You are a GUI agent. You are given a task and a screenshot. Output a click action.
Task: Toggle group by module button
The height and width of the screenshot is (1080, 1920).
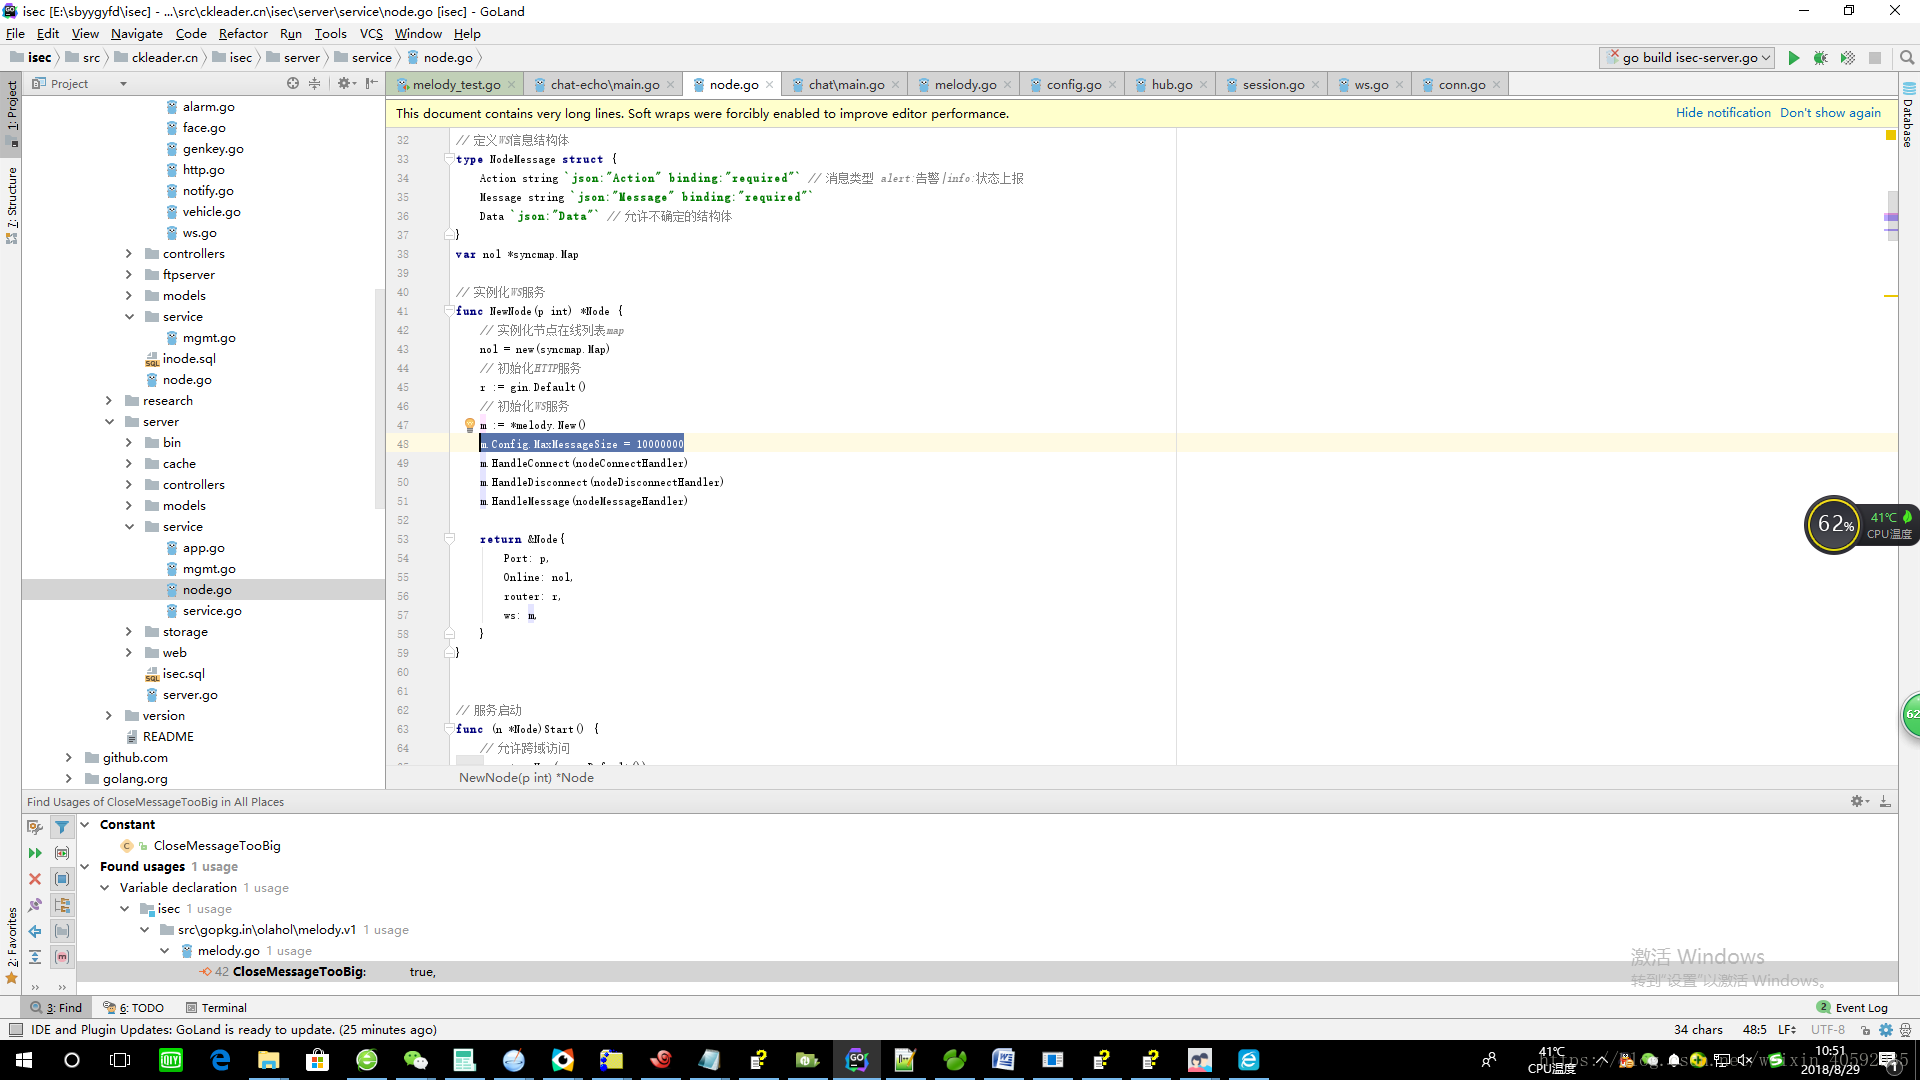tap(62, 879)
